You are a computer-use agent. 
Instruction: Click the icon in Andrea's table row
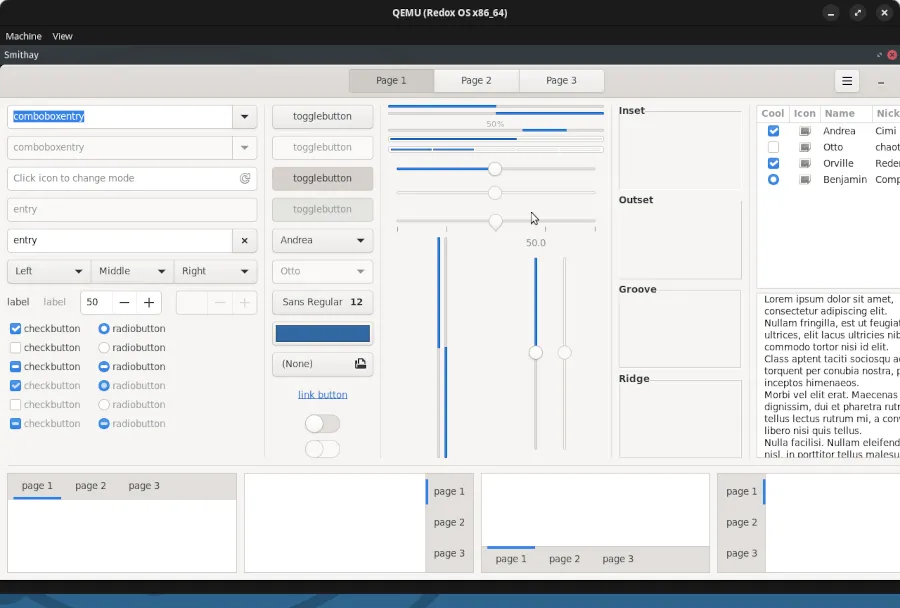pyautogui.click(x=805, y=131)
